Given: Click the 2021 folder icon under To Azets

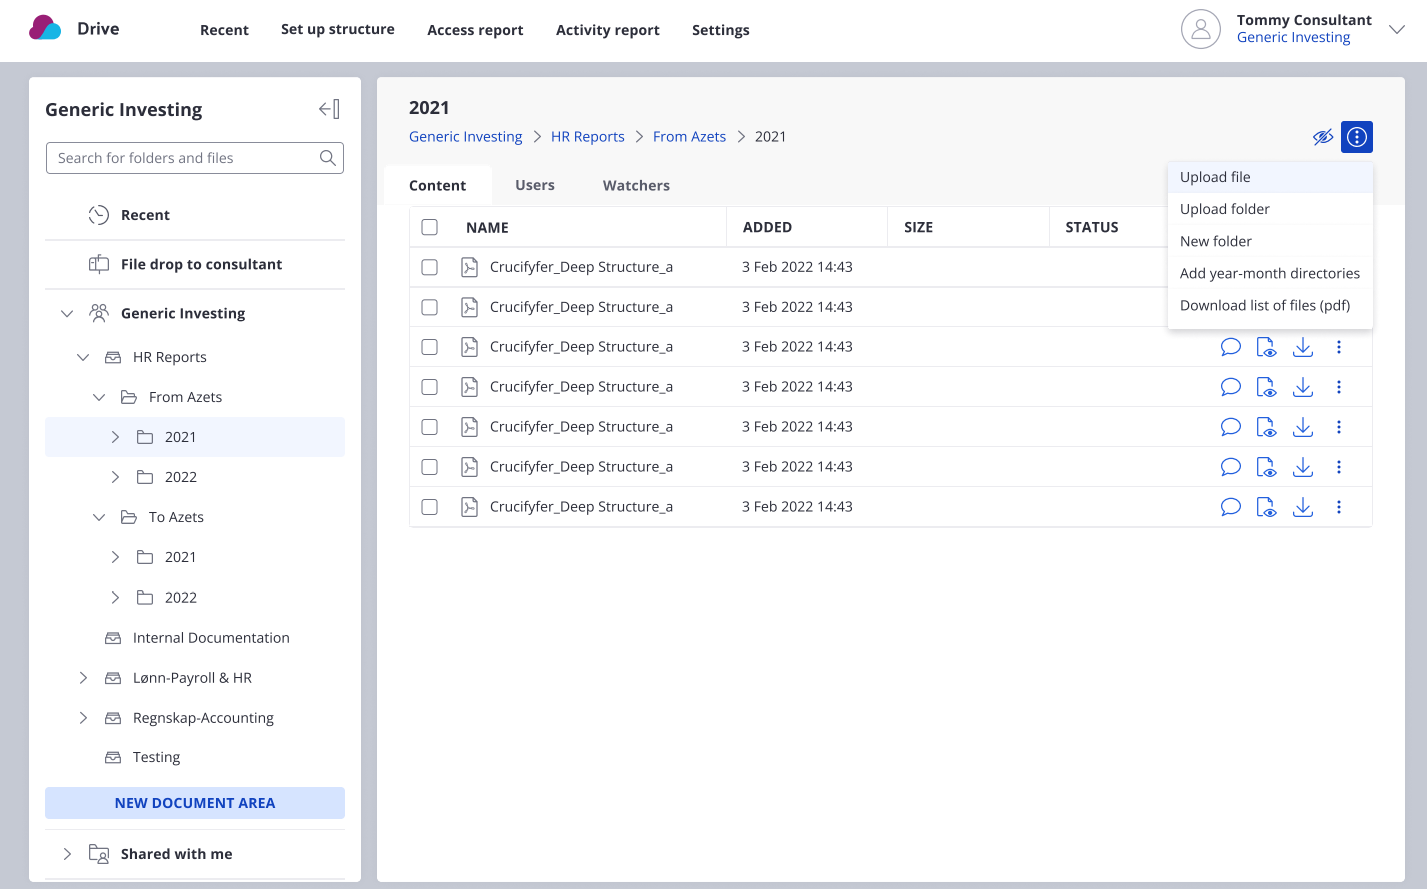Looking at the screenshot, I should point(145,557).
